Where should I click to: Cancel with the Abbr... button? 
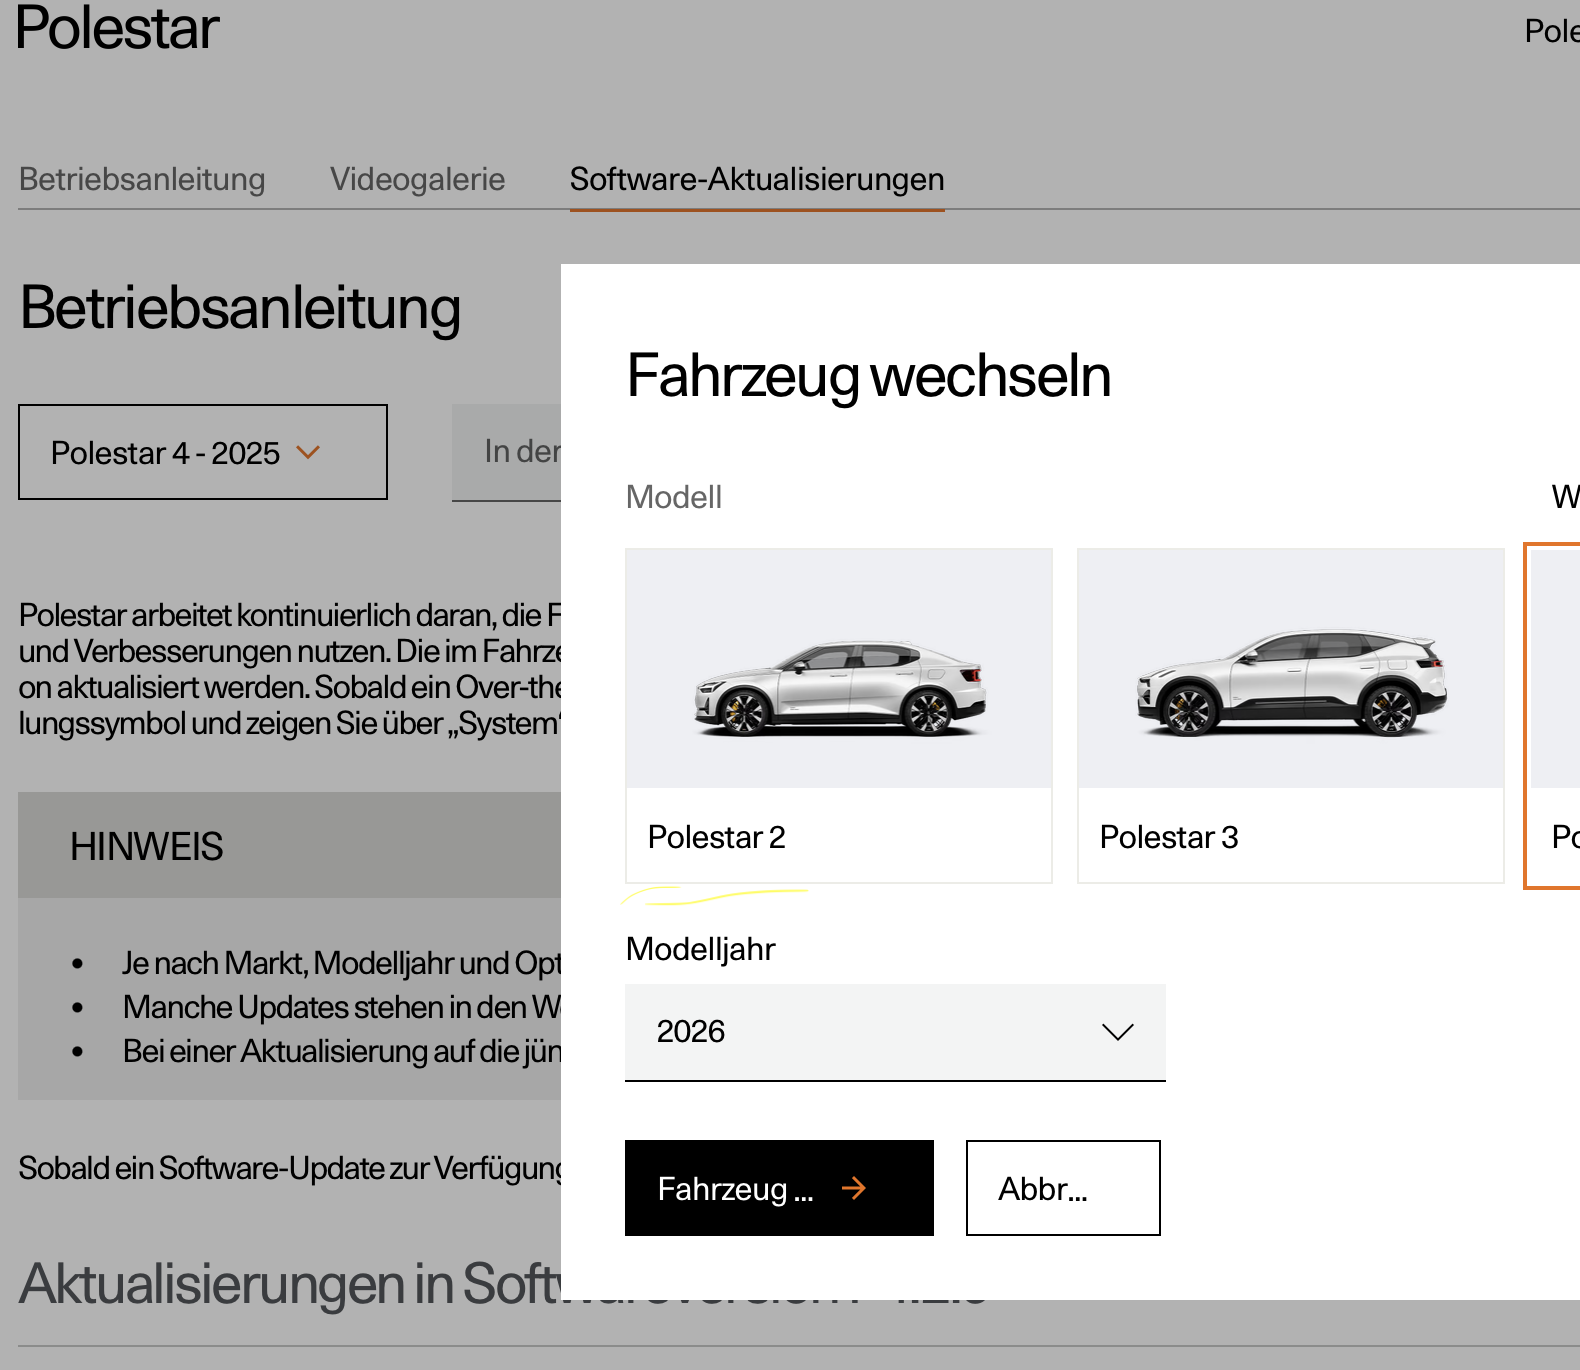1063,1188
